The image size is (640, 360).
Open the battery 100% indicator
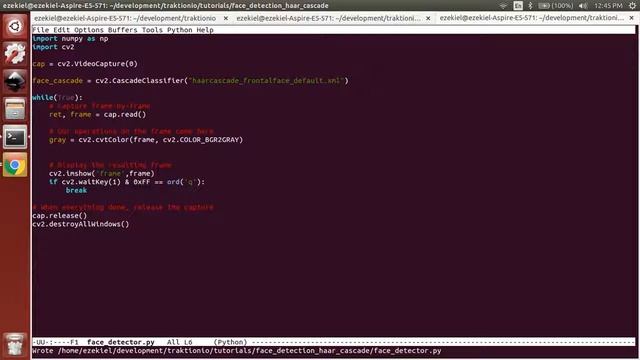(555, 6)
